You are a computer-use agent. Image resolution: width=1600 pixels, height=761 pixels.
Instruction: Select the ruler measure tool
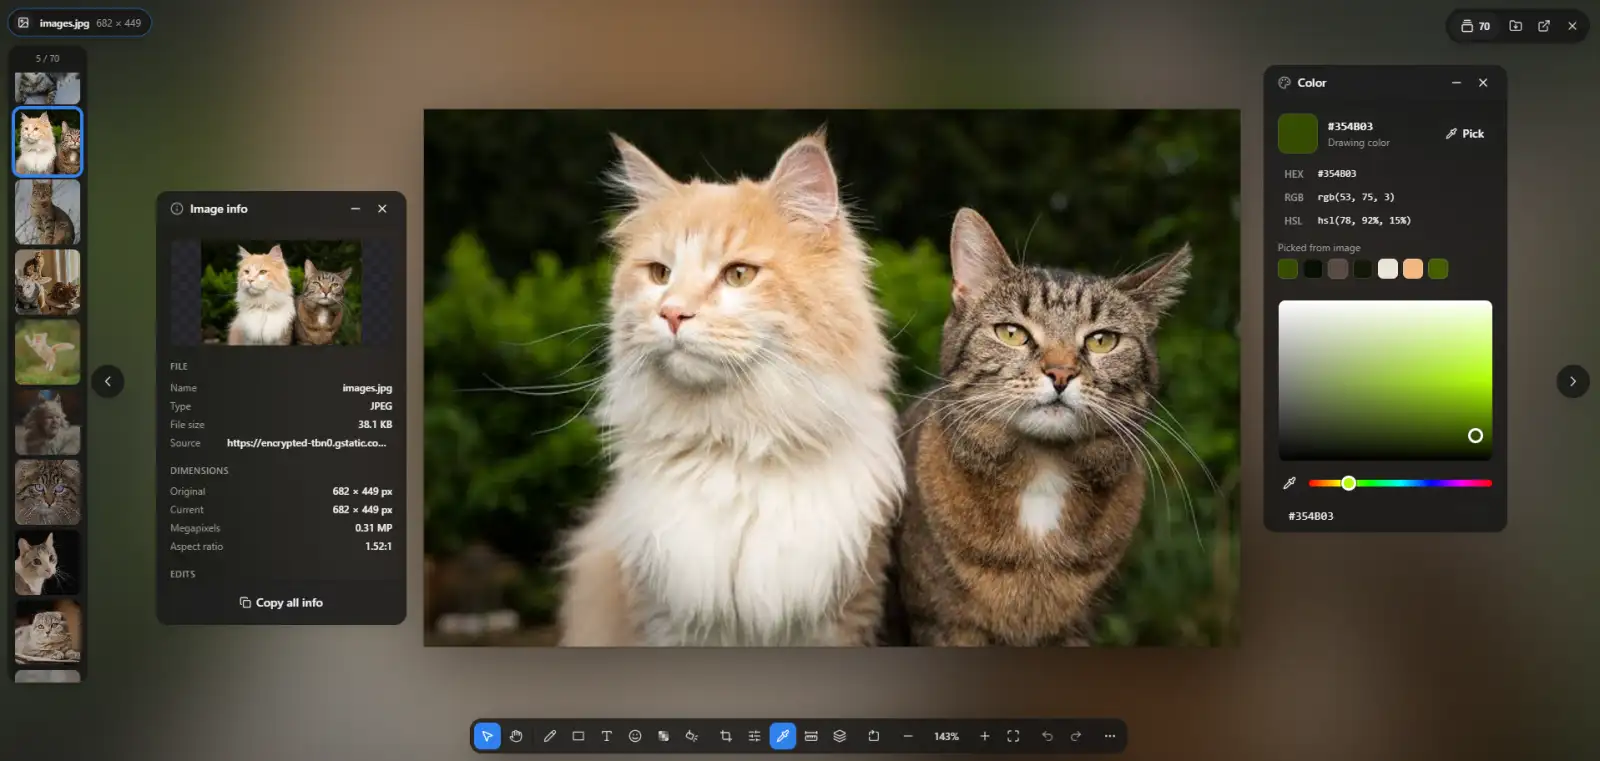(811, 736)
